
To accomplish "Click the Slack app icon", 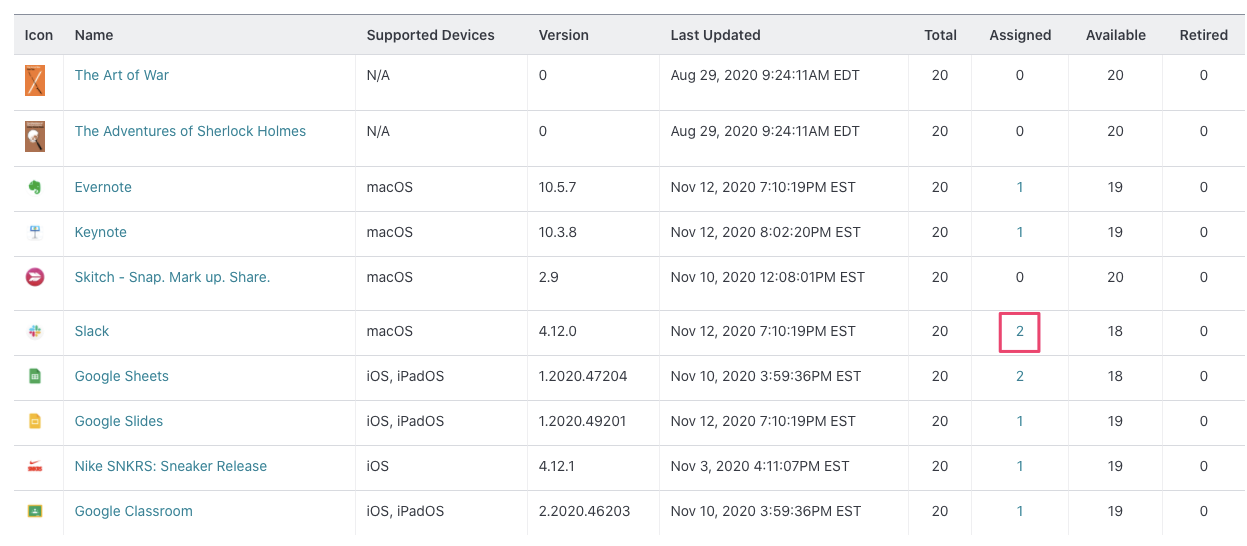I will click(x=35, y=331).
